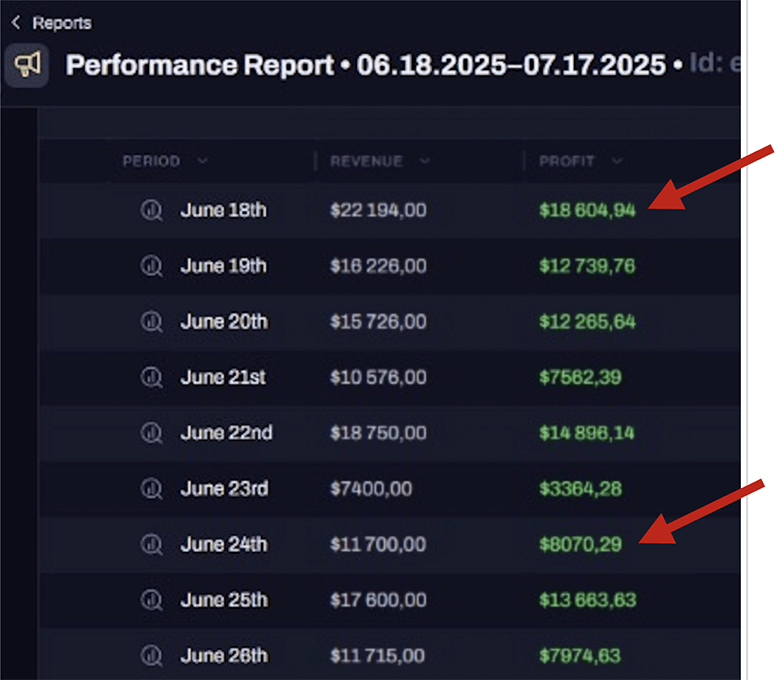This screenshot has height=680, width=779.
Task: Go back to Reports
Action: 61,22
